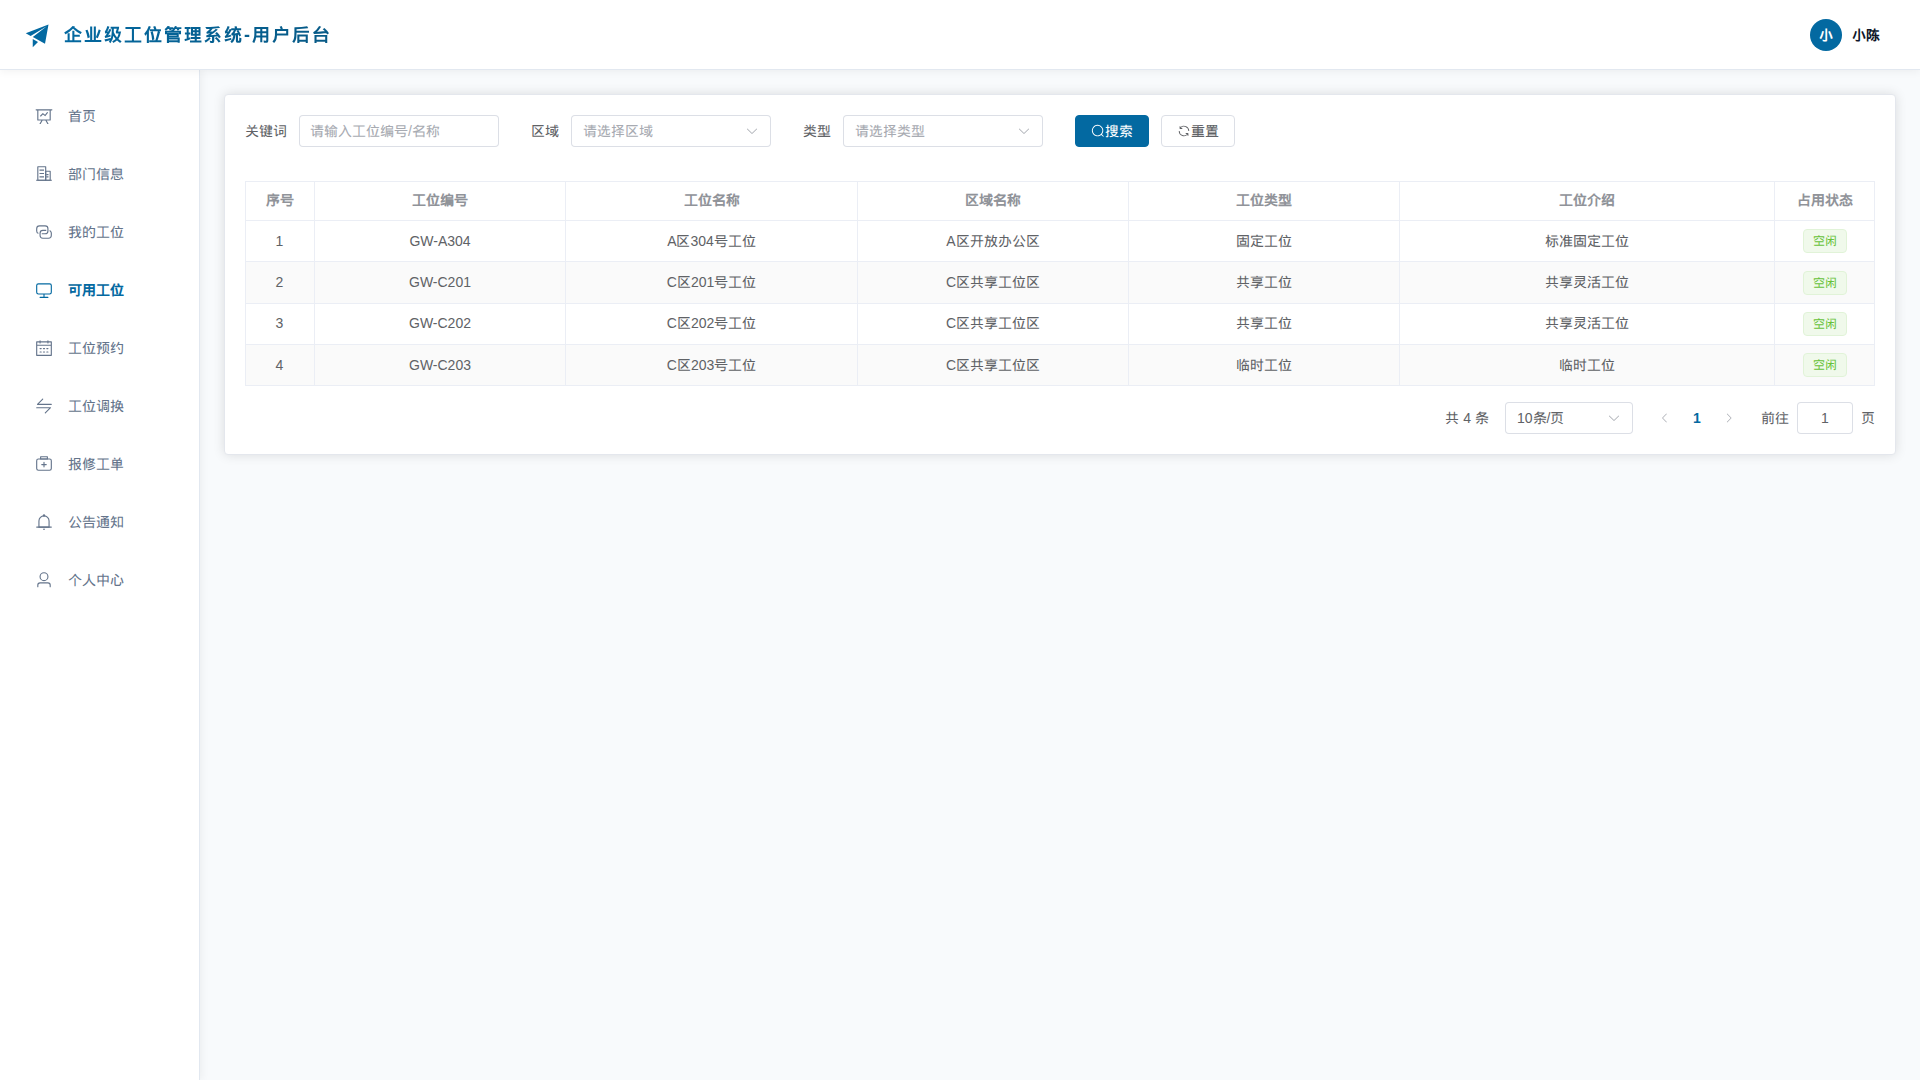Image resolution: width=1920 pixels, height=1080 pixels.
Task: Click cell GW-C202
Action: point(440,323)
